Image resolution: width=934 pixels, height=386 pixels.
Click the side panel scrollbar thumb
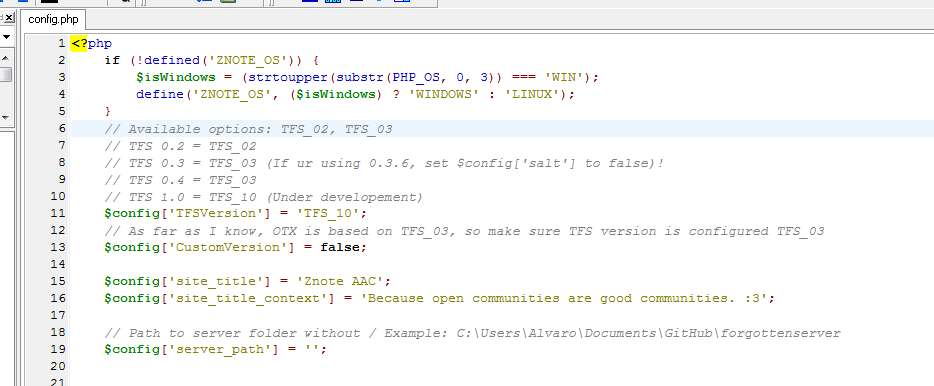tap(5, 74)
